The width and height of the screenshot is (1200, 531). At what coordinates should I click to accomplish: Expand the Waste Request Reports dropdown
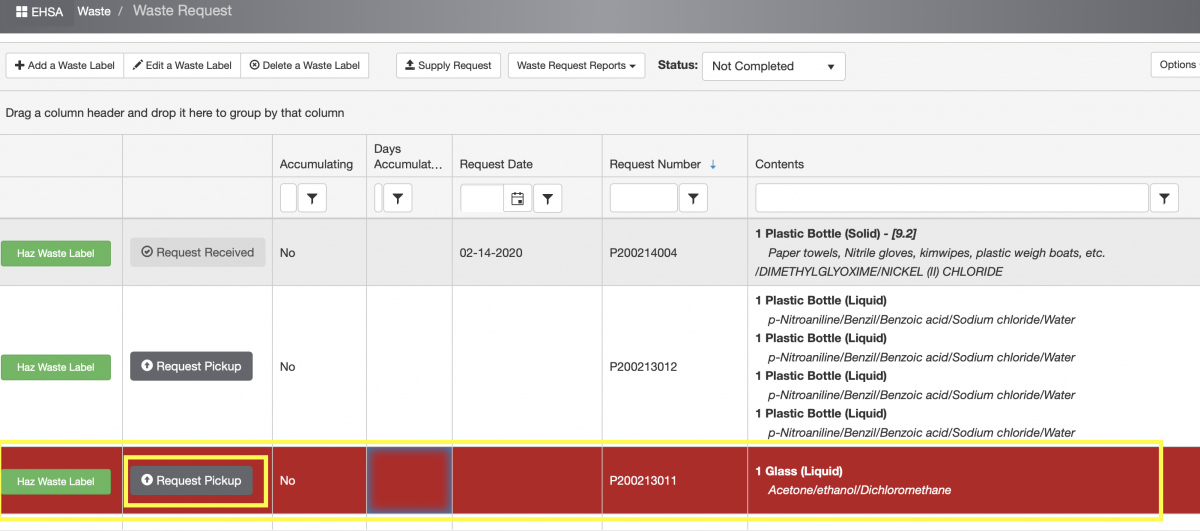click(x=576, y=66)
